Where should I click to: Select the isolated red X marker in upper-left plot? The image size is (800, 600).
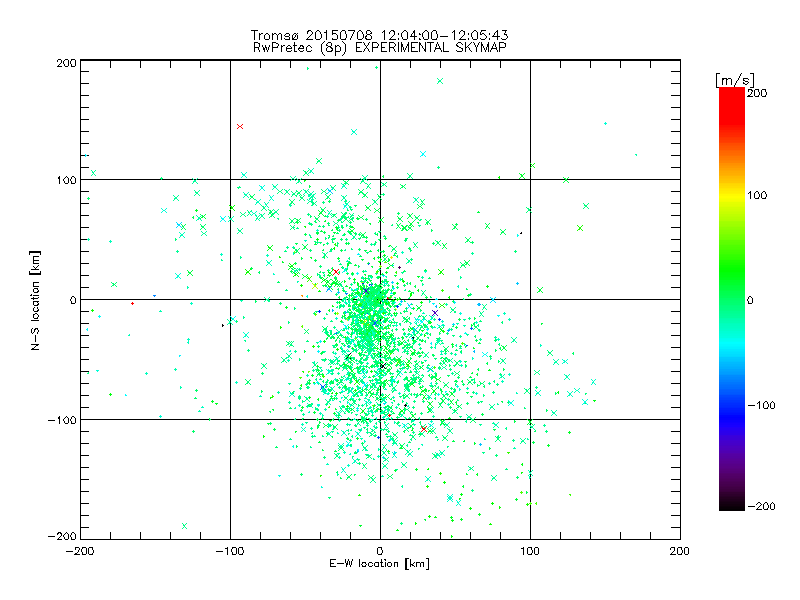pyautogui.click(x=240, y=127)
